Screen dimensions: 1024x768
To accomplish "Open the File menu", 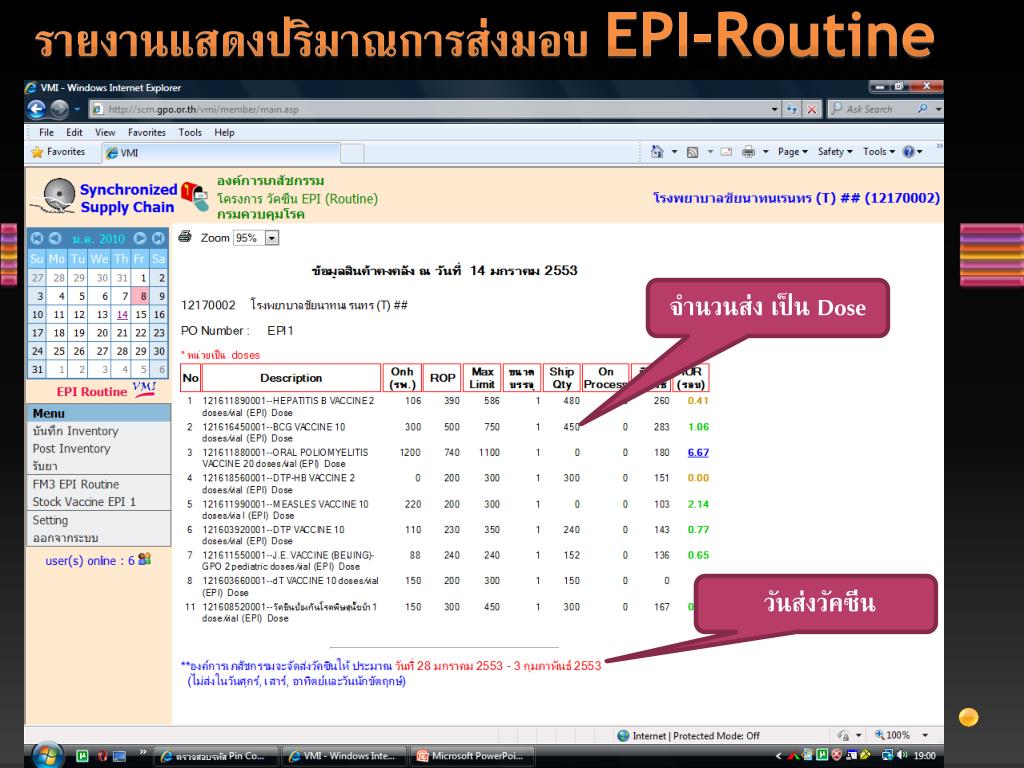I will [46, 132].
